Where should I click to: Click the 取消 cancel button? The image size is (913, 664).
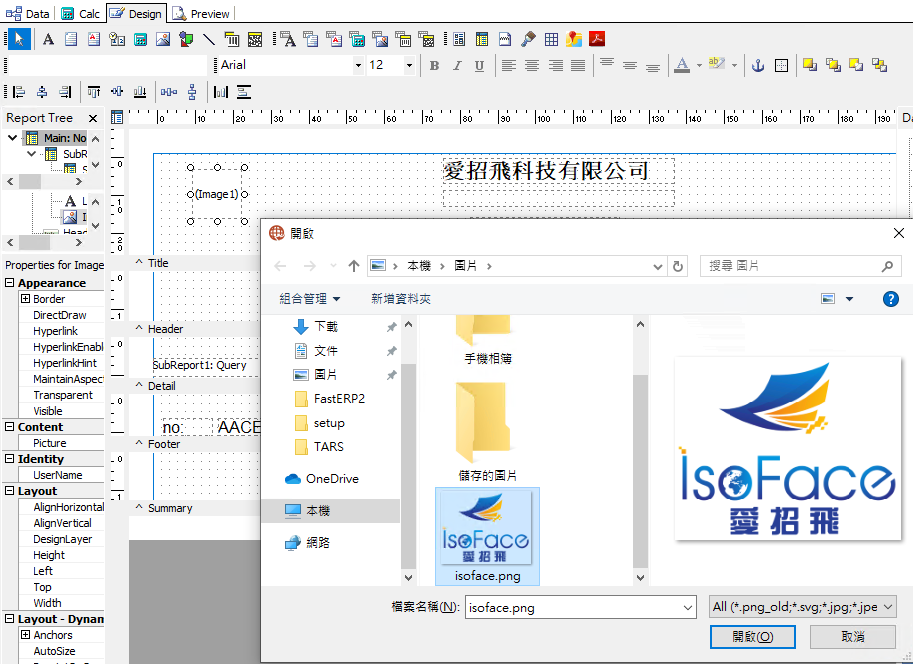(x=852, y=637)
